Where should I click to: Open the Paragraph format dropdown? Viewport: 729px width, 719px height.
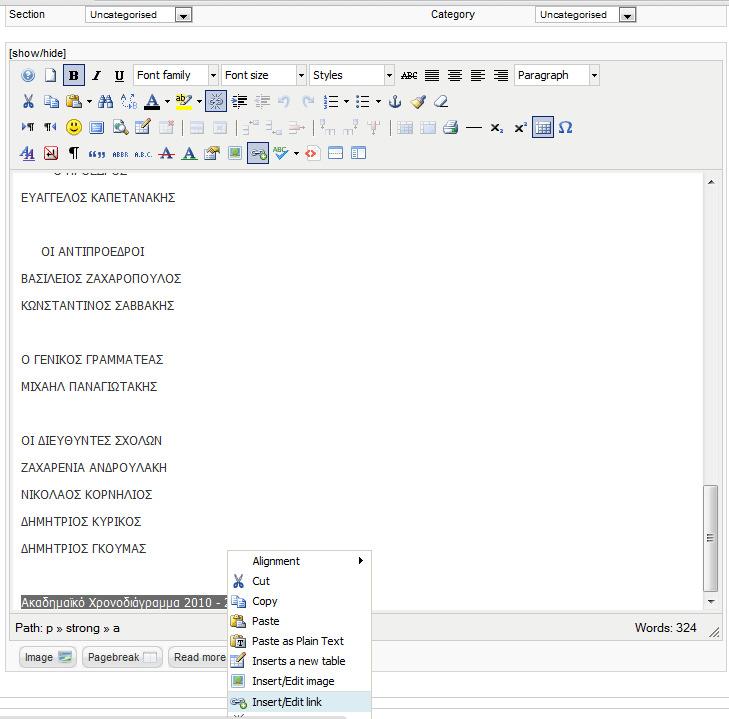pyautogui.click(x=557, y=75)
